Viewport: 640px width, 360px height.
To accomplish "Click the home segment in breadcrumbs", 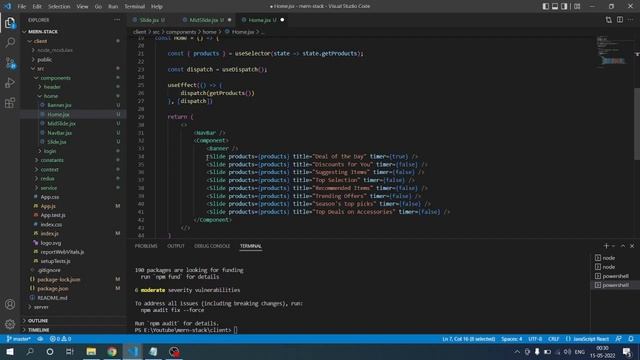I will (209, 31).
